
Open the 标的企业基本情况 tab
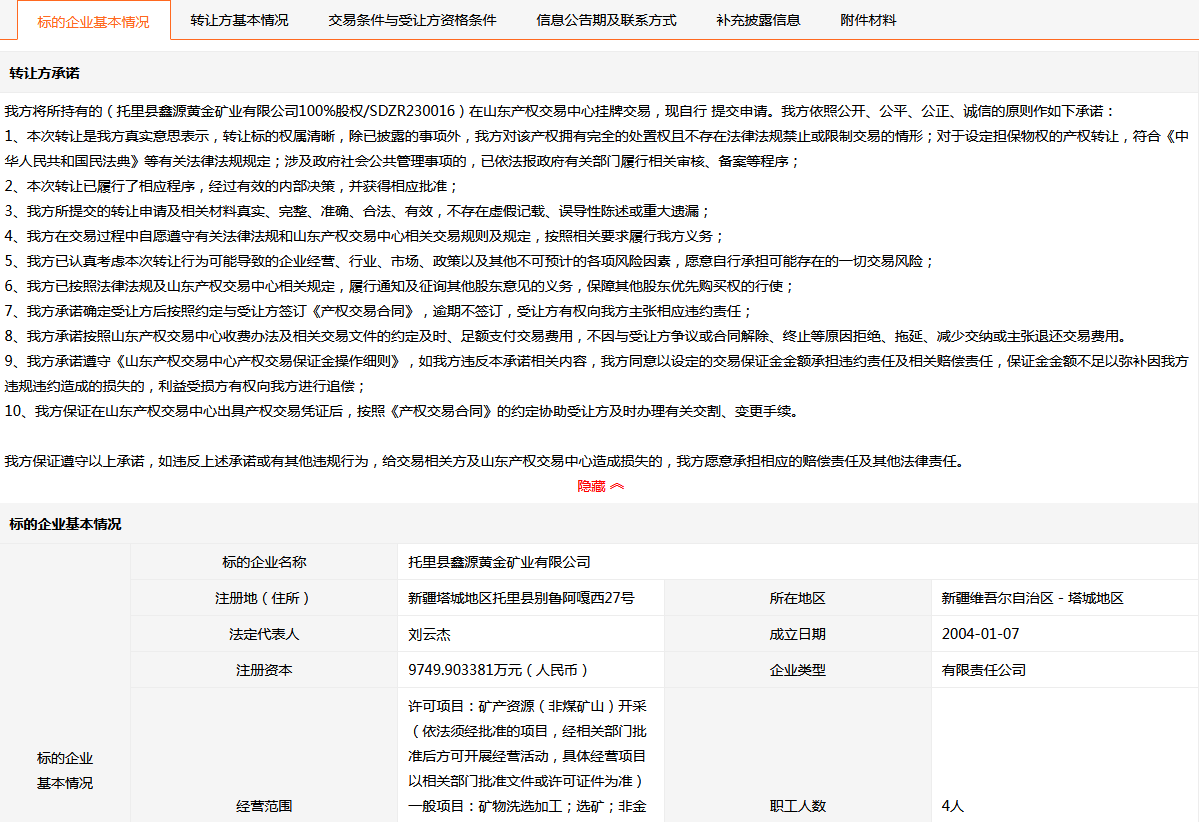tap(93, 21)
